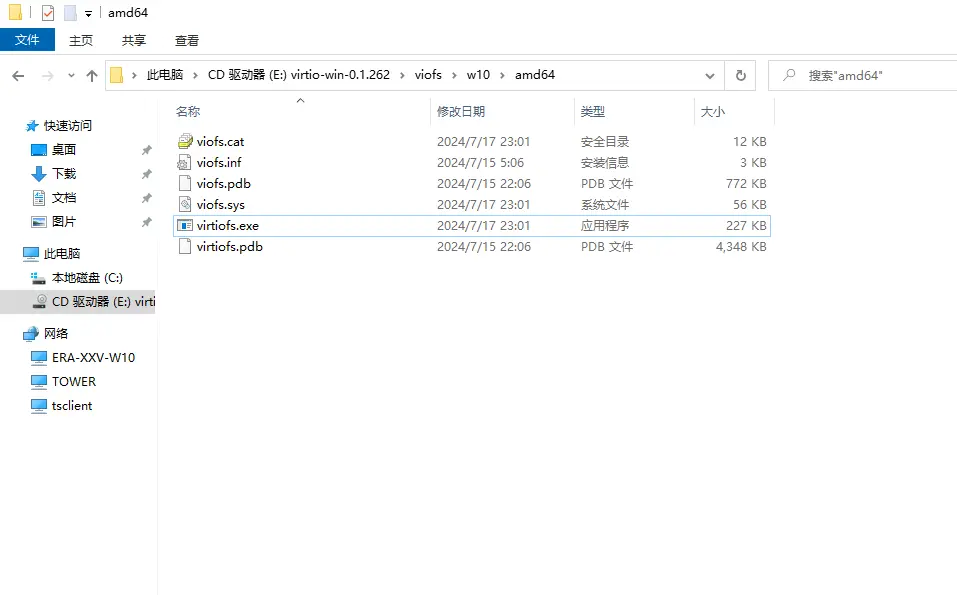This screenshot has height=595, width=957.
Task: Go up one folder level arrow
Action: click(x=92, y=76)
